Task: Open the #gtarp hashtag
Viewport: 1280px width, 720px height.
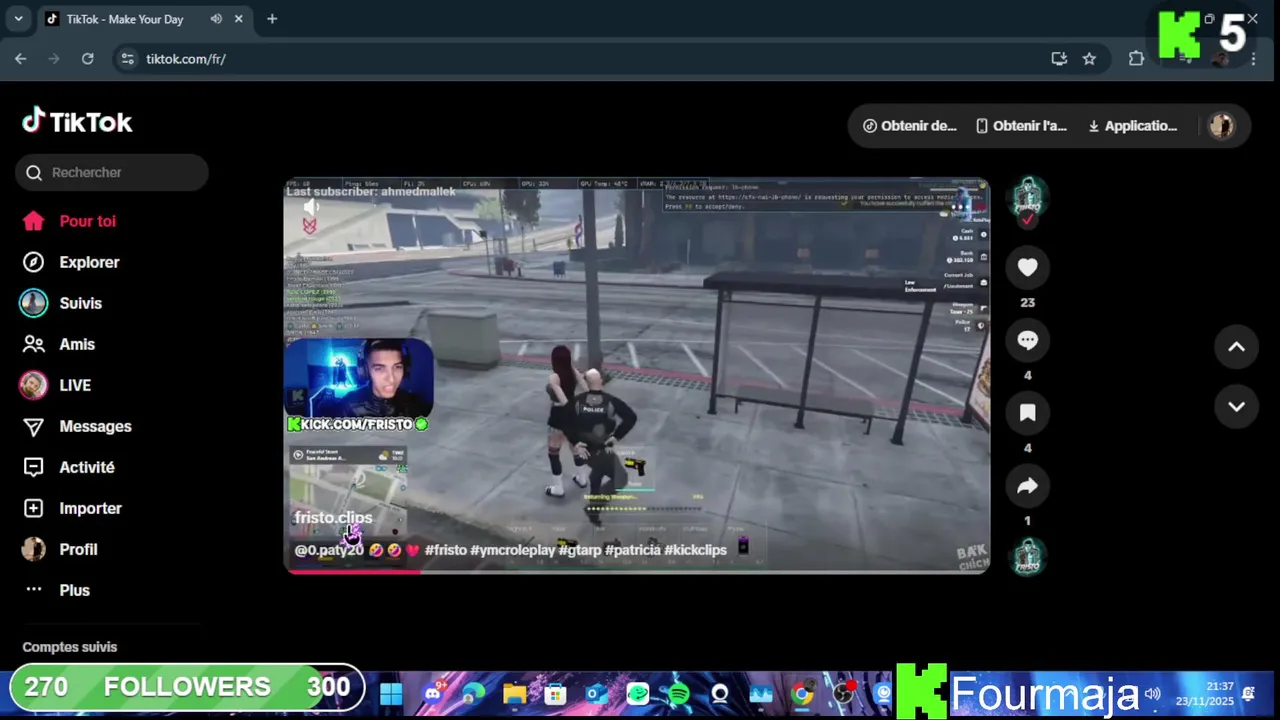Action: pos(580,550)
